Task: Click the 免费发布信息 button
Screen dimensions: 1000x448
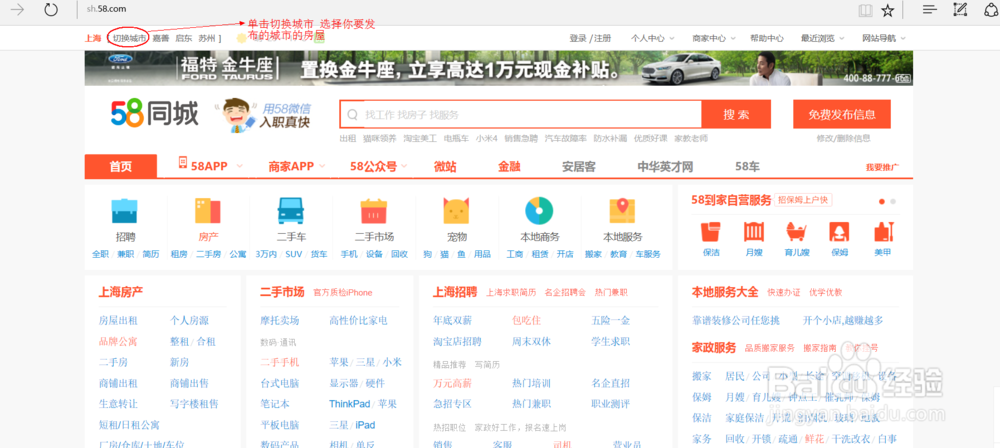Action: (x=842, y=115)
